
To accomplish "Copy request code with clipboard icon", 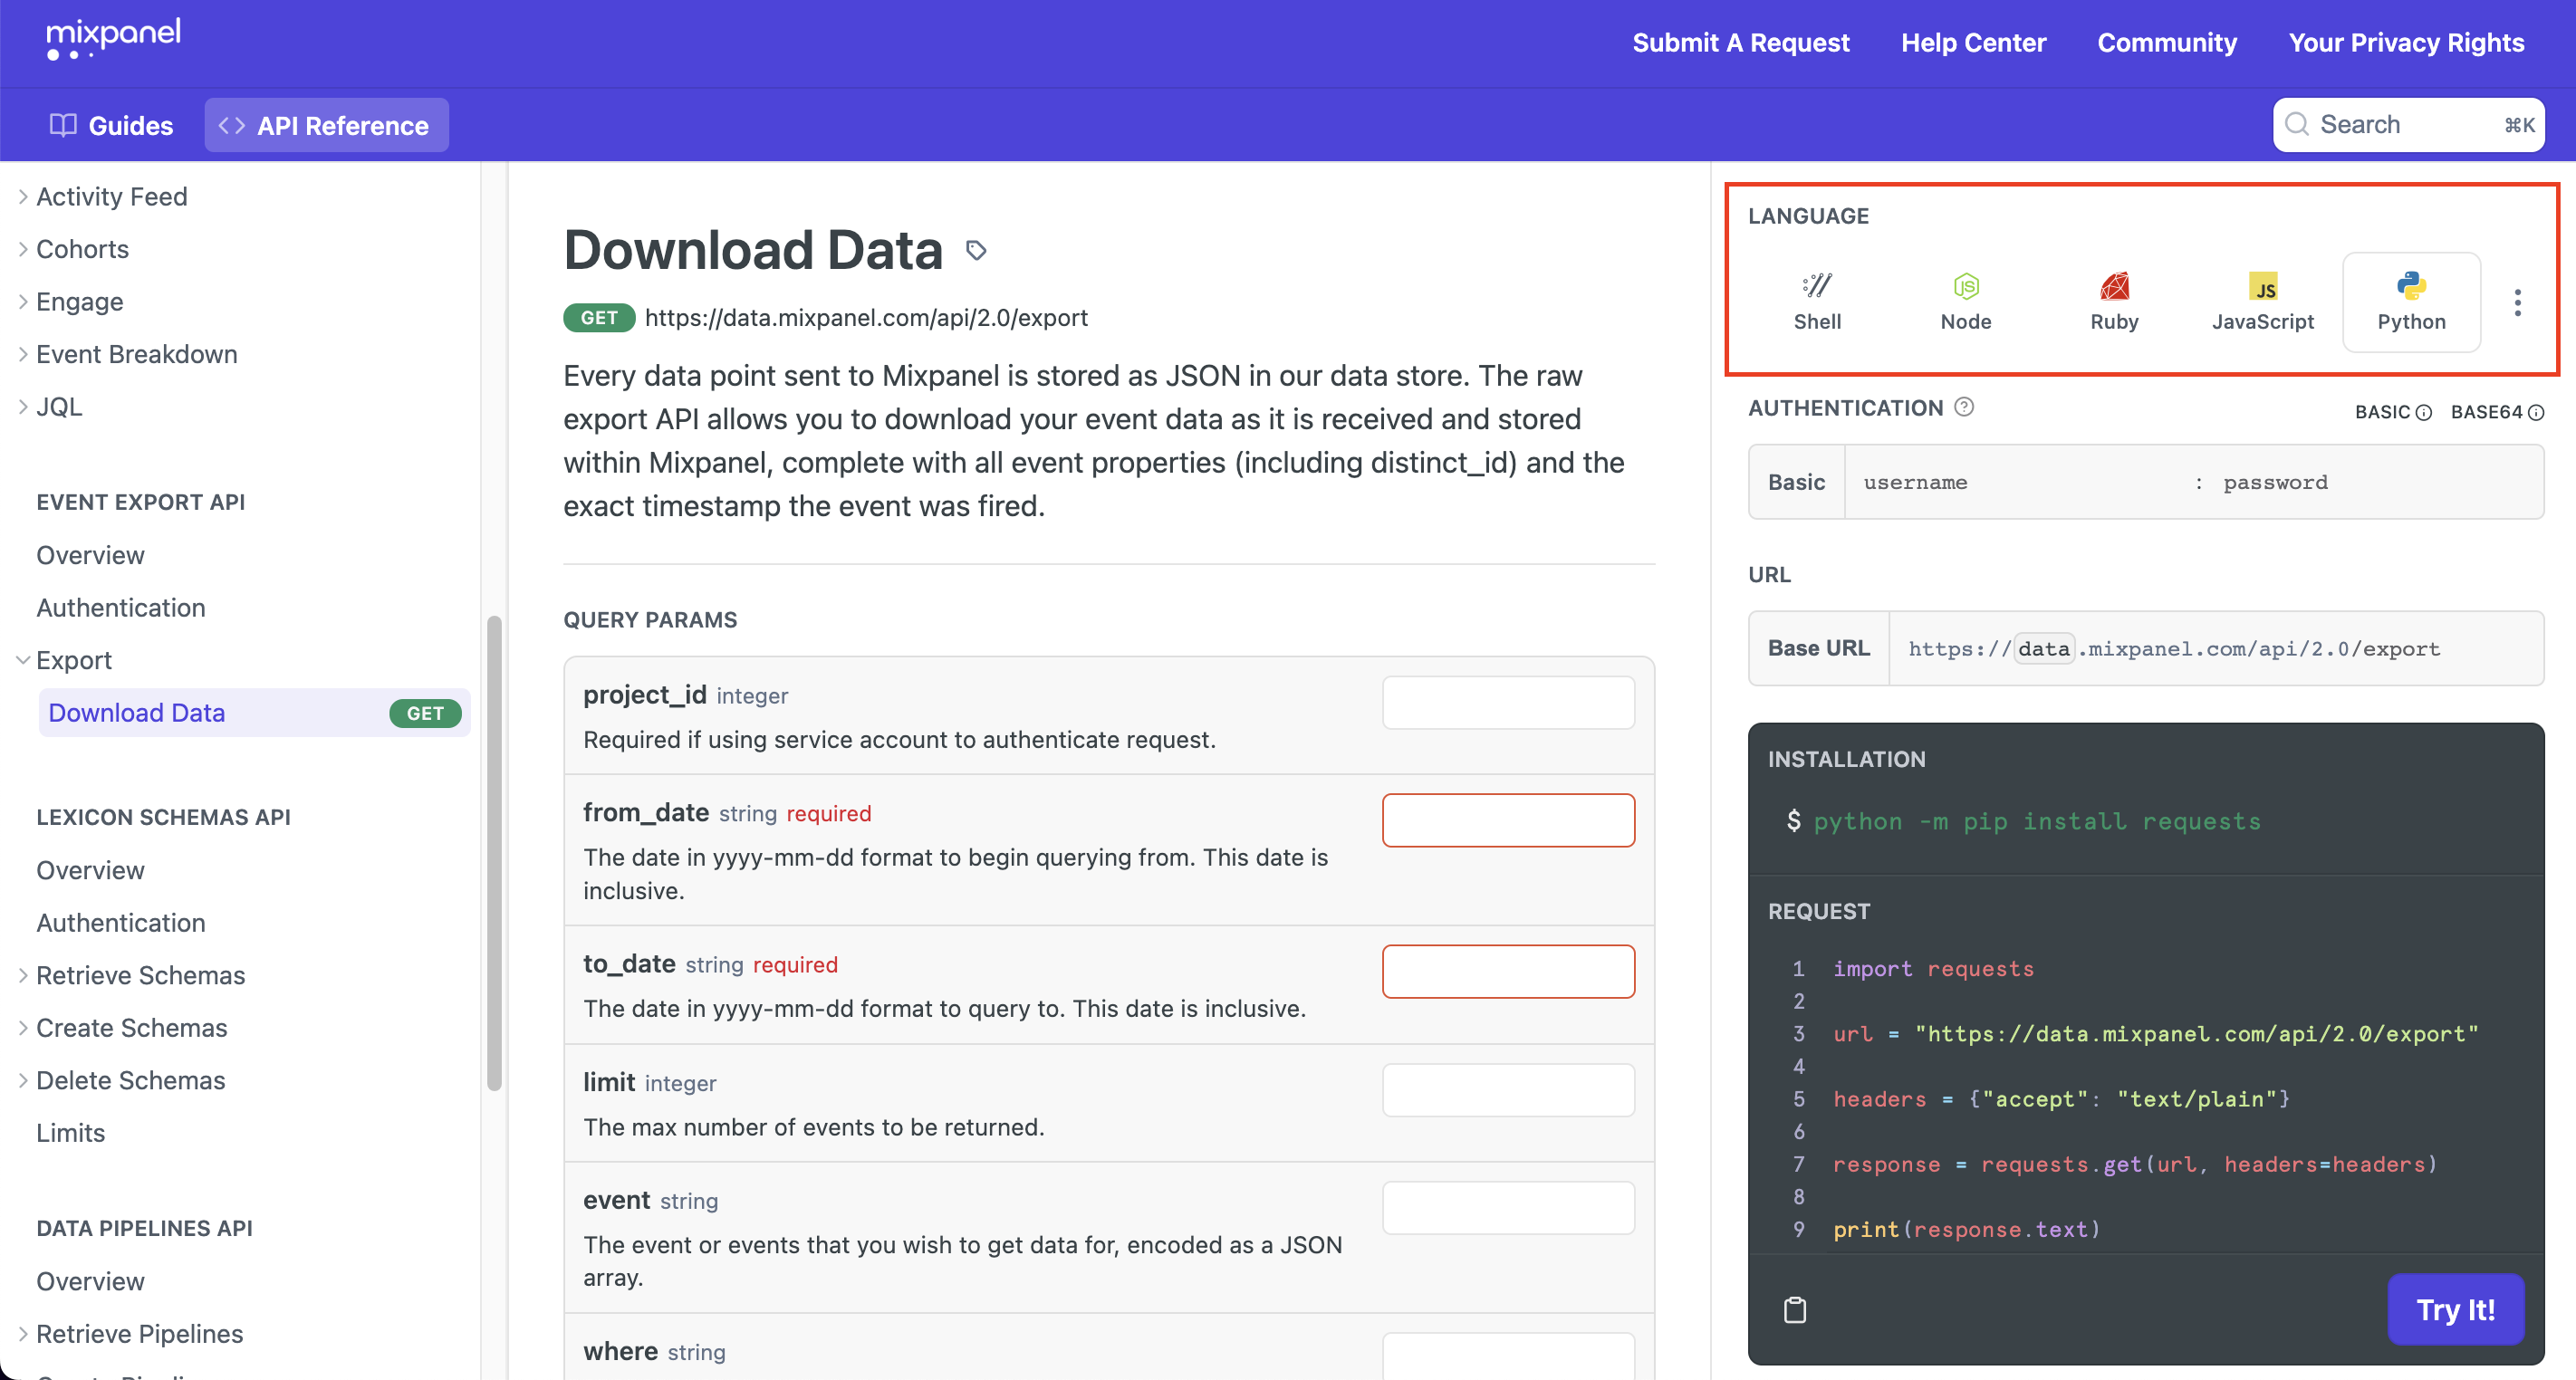I will point(1795,1309).
